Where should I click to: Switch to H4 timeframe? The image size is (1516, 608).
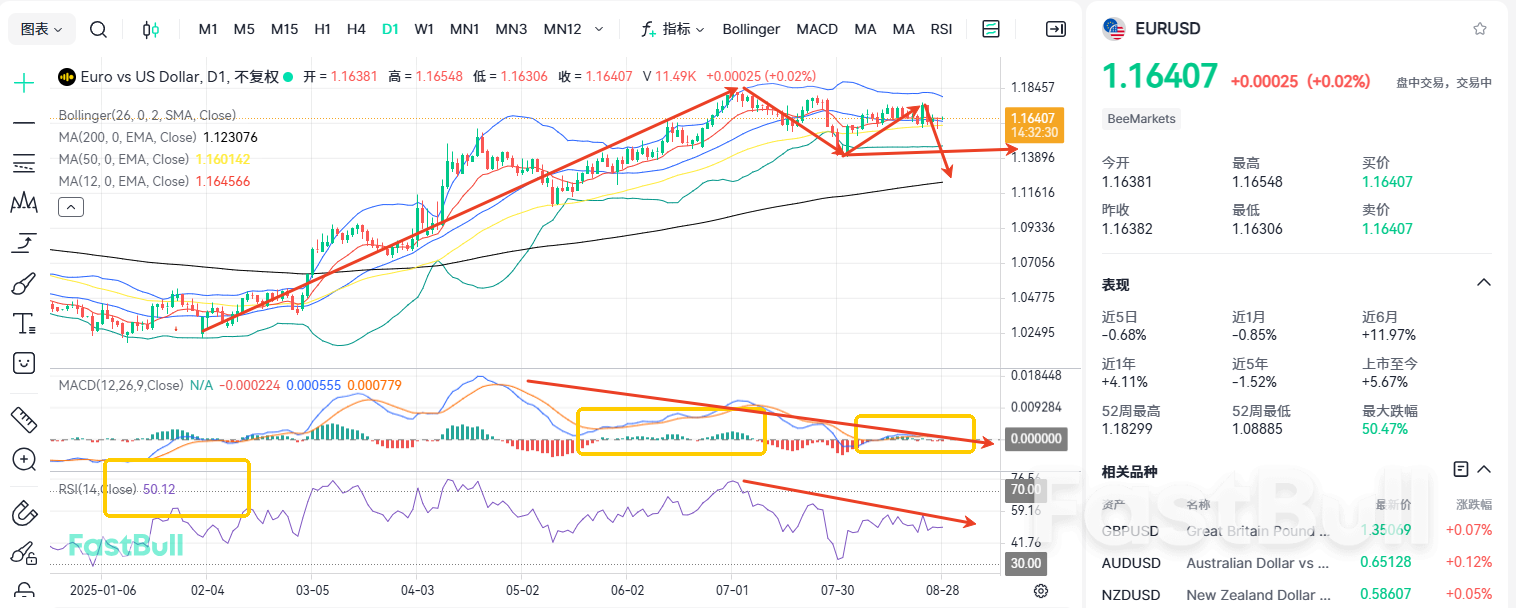click(x=356, y=29)
